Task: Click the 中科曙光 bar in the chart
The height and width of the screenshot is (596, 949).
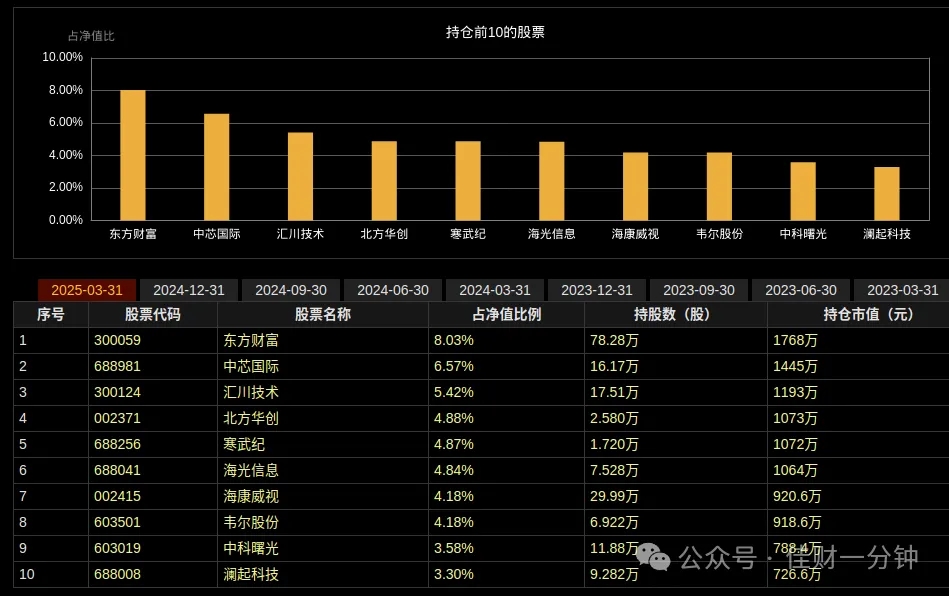Action: pyautogui.click(x=803, y=191)
